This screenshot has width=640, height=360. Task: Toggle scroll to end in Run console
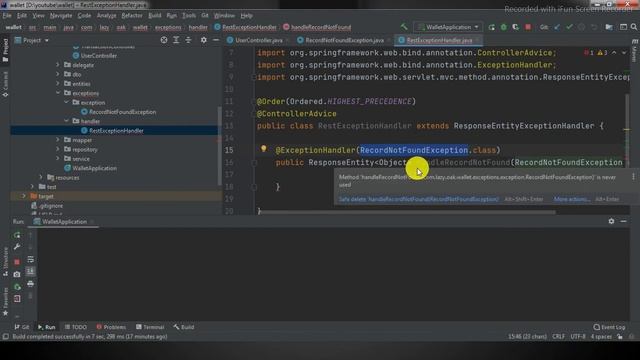31,271
